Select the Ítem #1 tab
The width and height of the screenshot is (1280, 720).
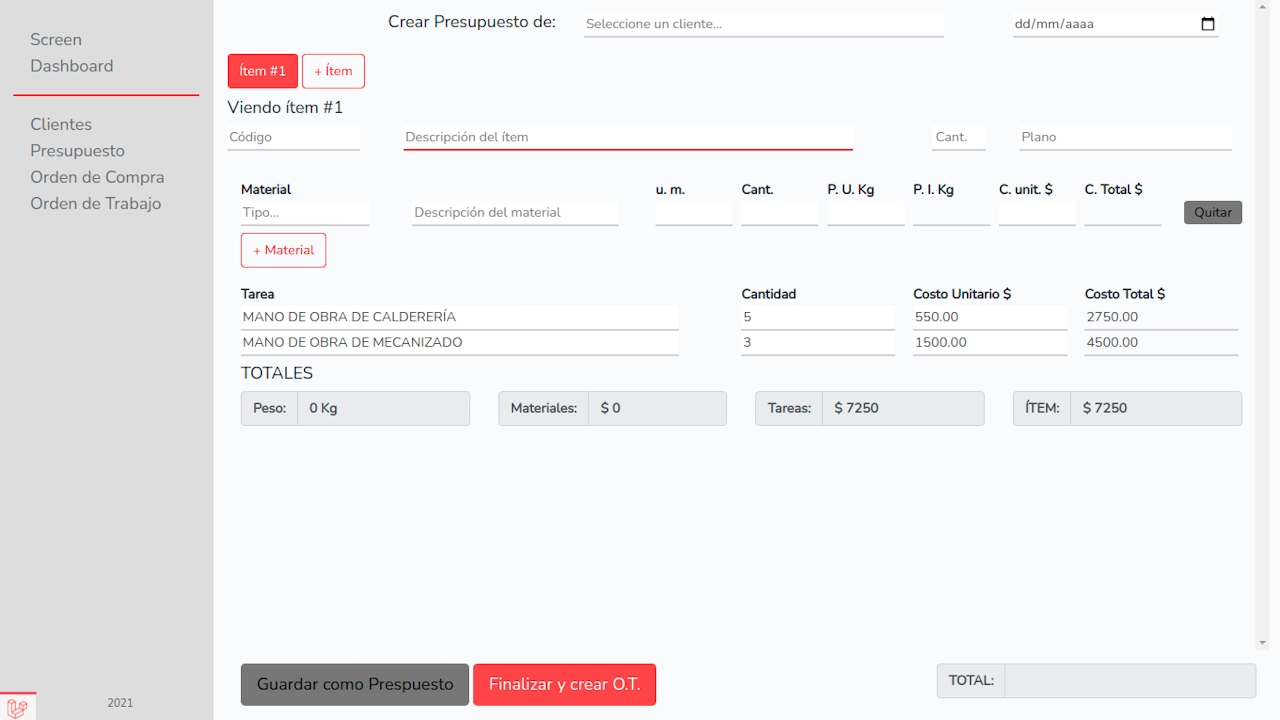[x=262, y=71]
